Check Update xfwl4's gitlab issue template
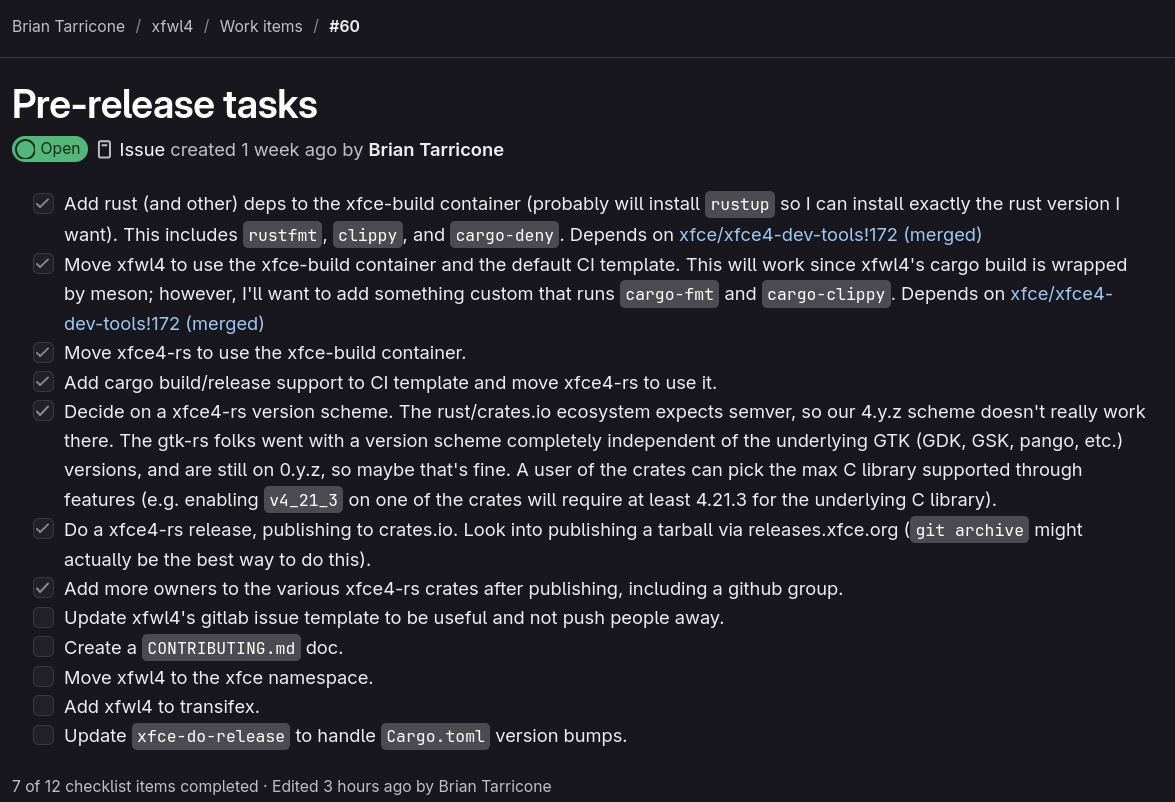 pos(43,617)
